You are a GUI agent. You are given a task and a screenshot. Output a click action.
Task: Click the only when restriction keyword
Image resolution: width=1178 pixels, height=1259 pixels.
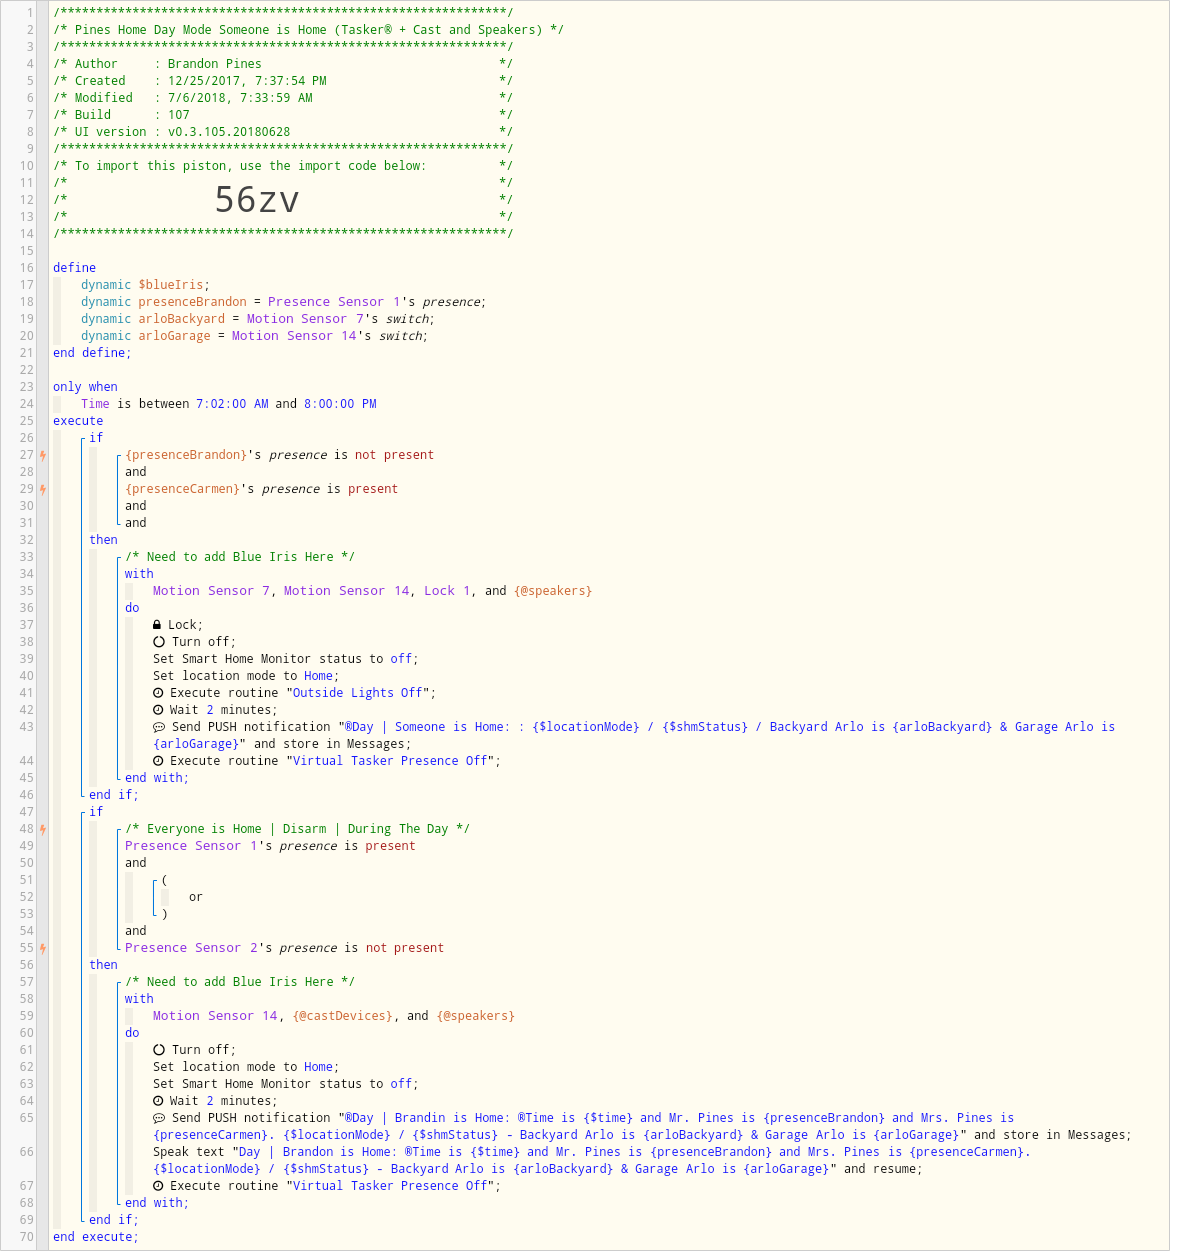click(x=85, y=387)
